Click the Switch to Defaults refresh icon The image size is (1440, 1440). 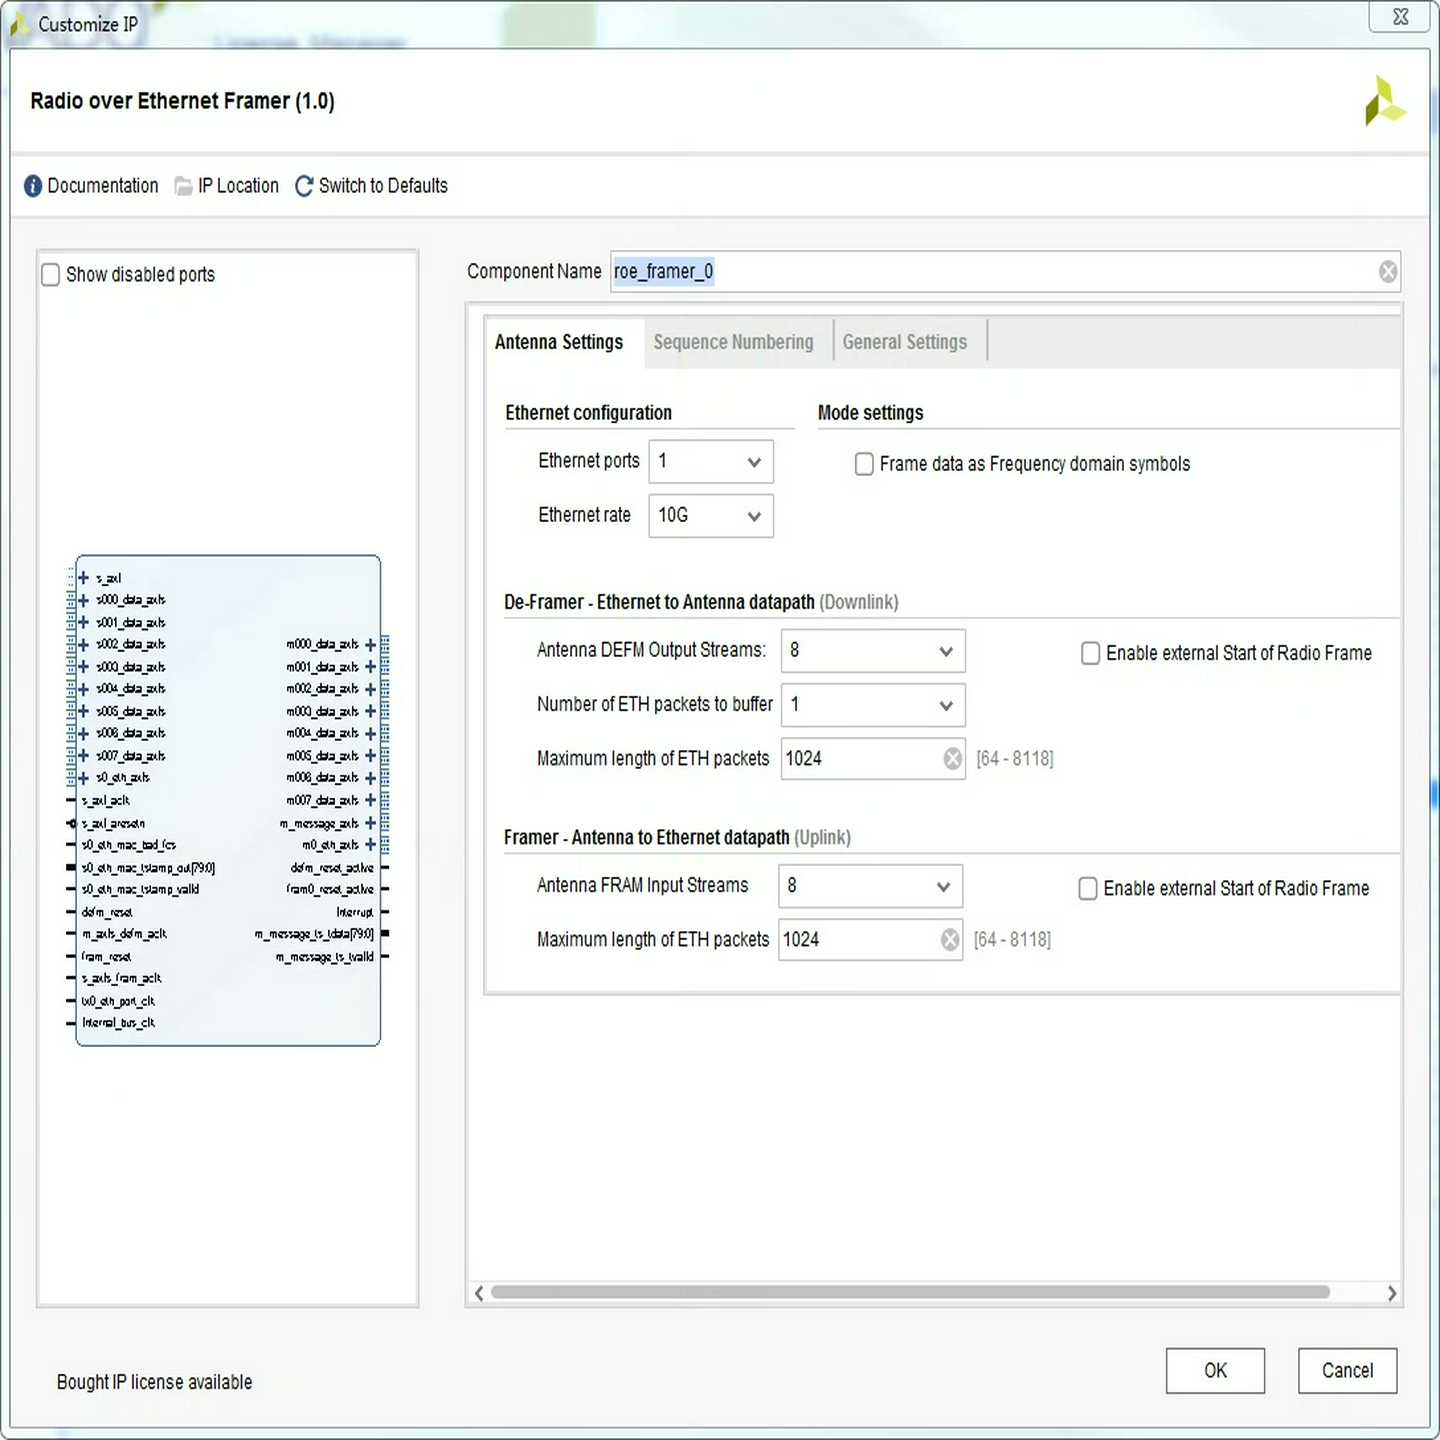pyautogui.click(x=304, y=186)
